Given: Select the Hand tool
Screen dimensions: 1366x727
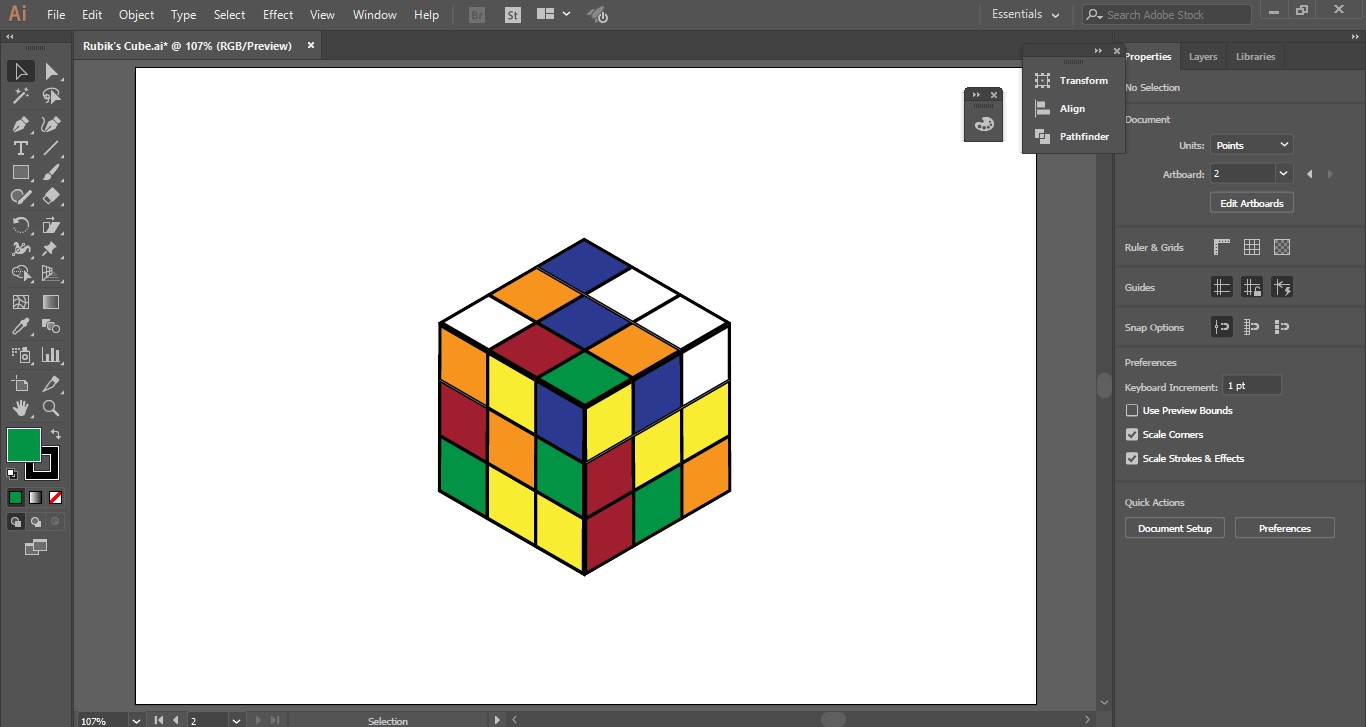Looking at the screenshot, I should pyautogui.click(x=20, y=408).
